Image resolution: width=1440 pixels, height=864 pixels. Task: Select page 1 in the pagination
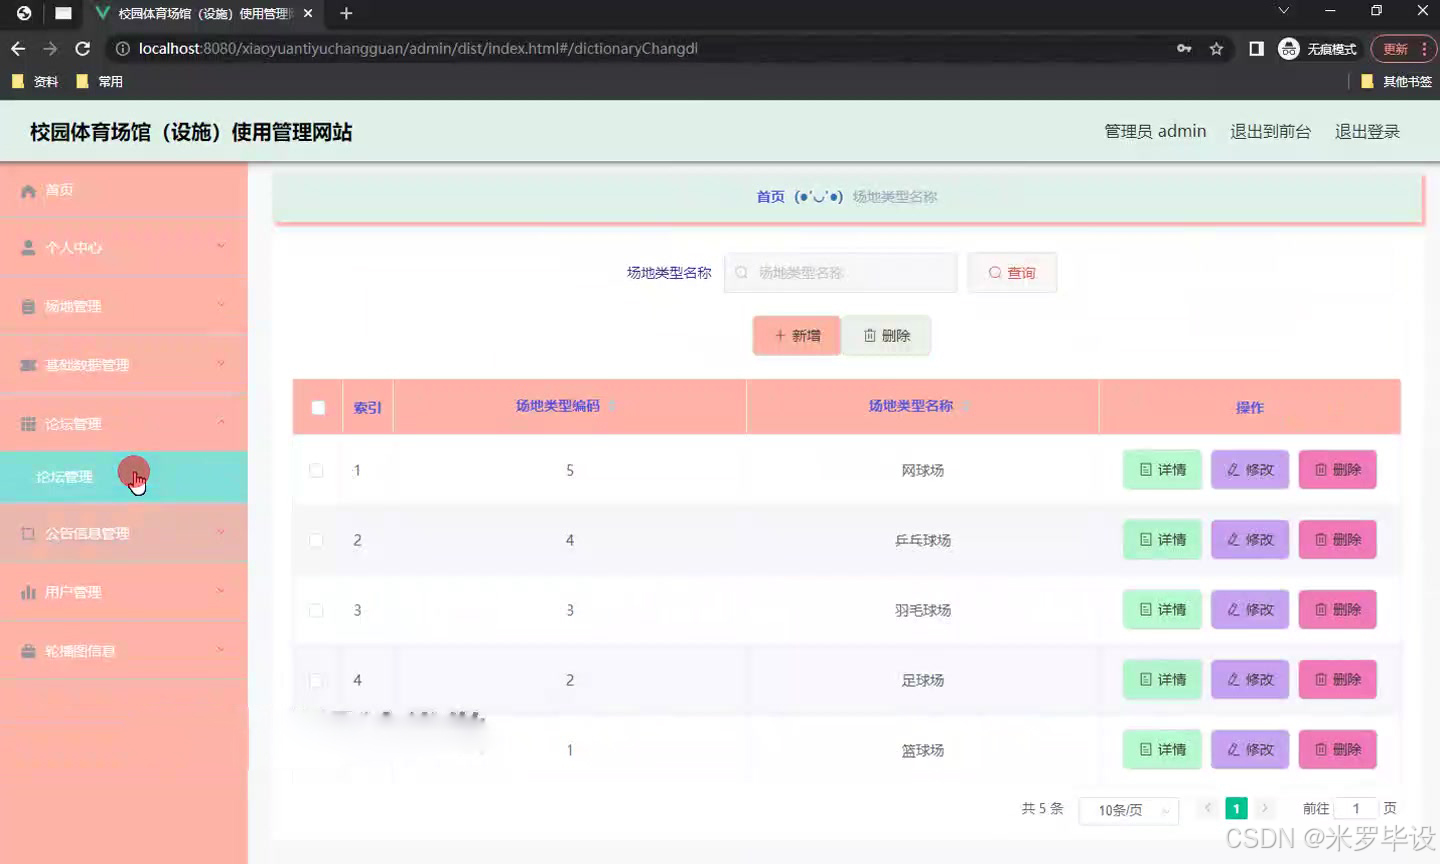1236,808
